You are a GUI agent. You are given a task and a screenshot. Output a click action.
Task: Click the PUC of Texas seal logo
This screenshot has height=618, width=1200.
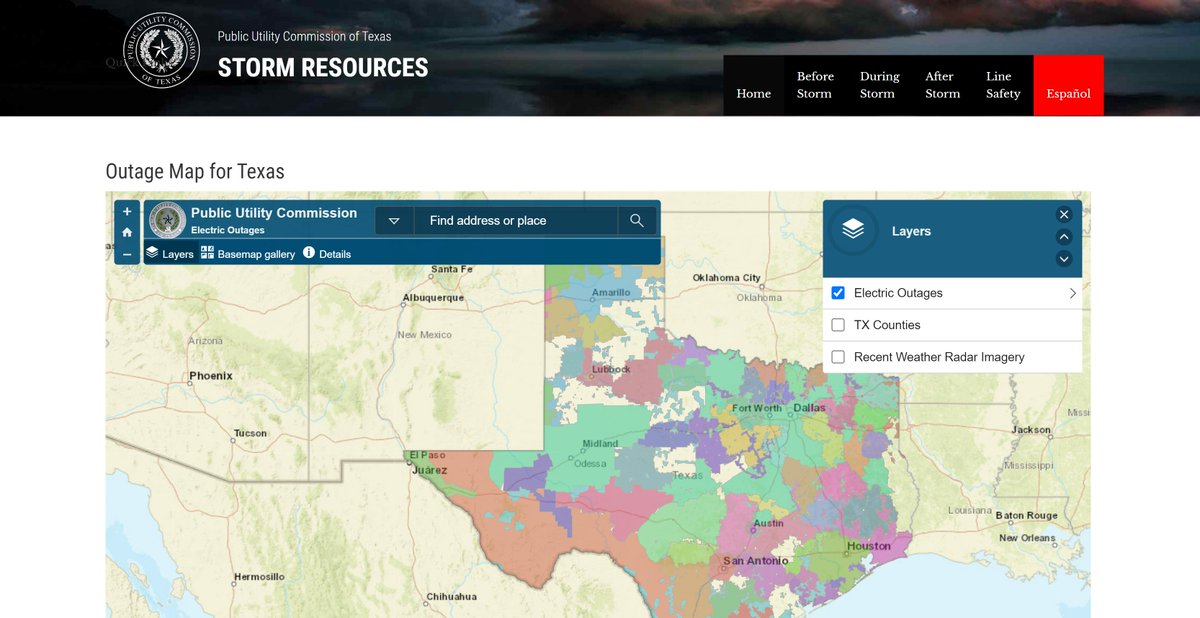click(160, 49)
